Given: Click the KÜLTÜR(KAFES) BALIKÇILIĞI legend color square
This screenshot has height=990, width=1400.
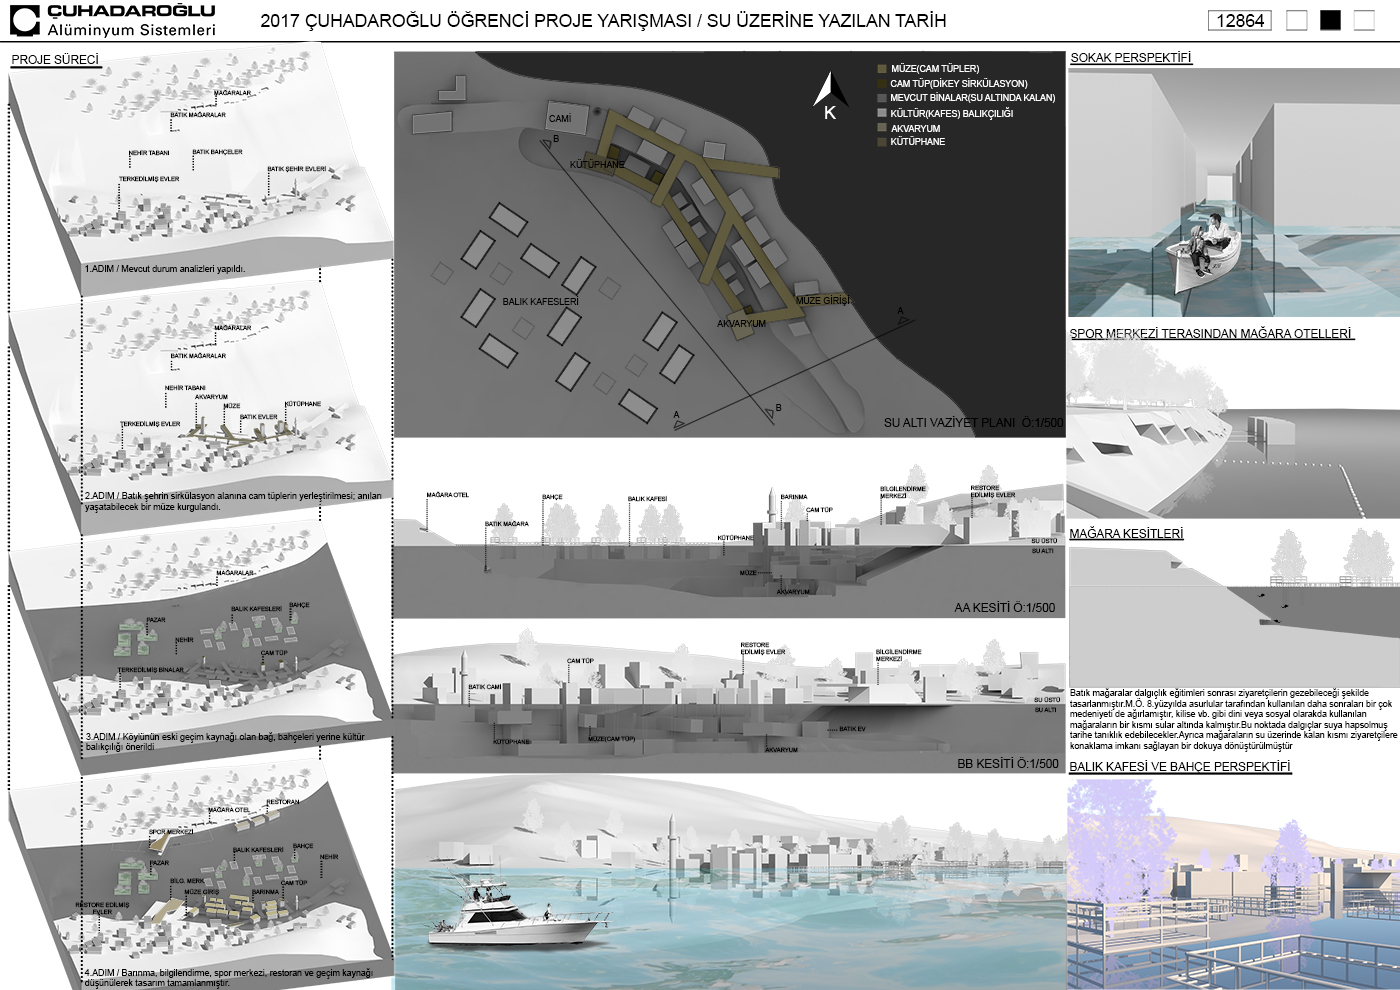Looking at the screenshot, I should 881,113.
